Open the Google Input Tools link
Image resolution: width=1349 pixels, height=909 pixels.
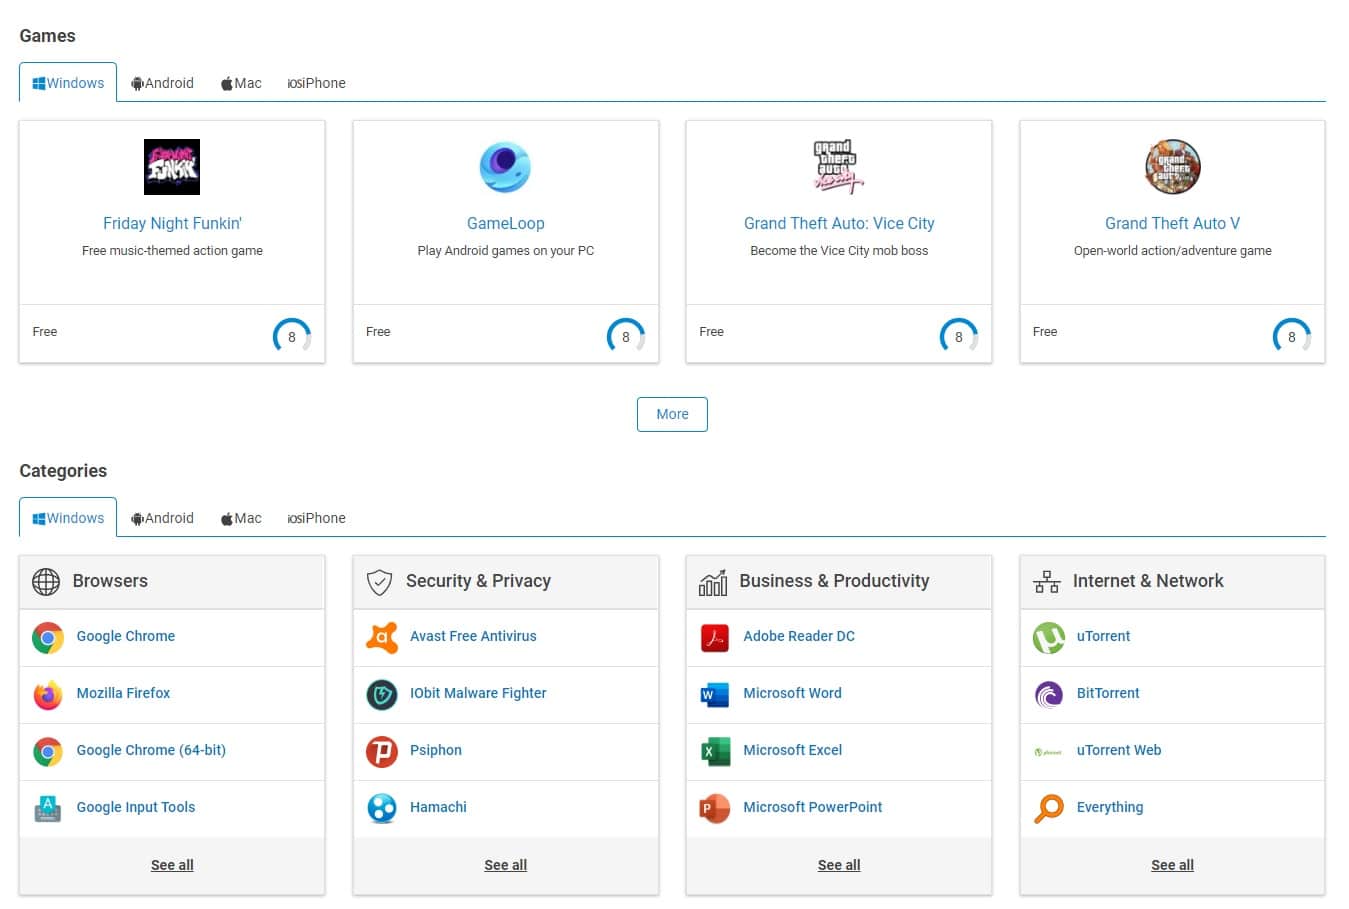136,807
